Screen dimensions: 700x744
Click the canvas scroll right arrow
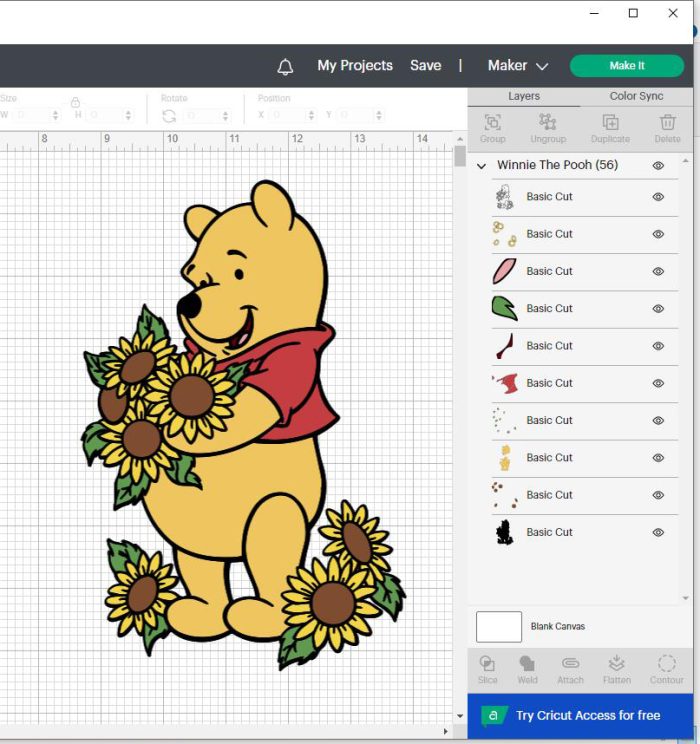(445, 731)
